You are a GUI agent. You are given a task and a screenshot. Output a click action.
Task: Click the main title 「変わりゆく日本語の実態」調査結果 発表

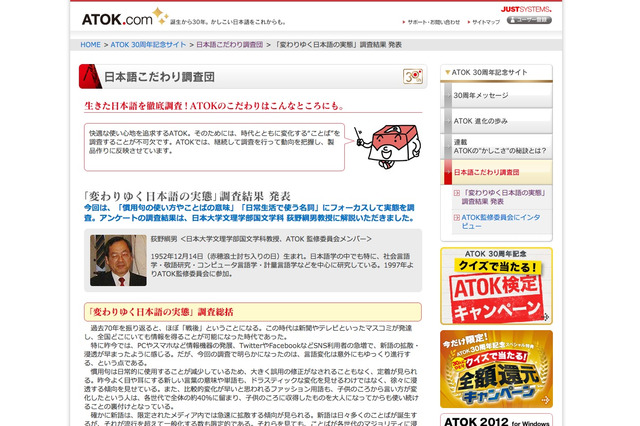click(x=187, y=196)
